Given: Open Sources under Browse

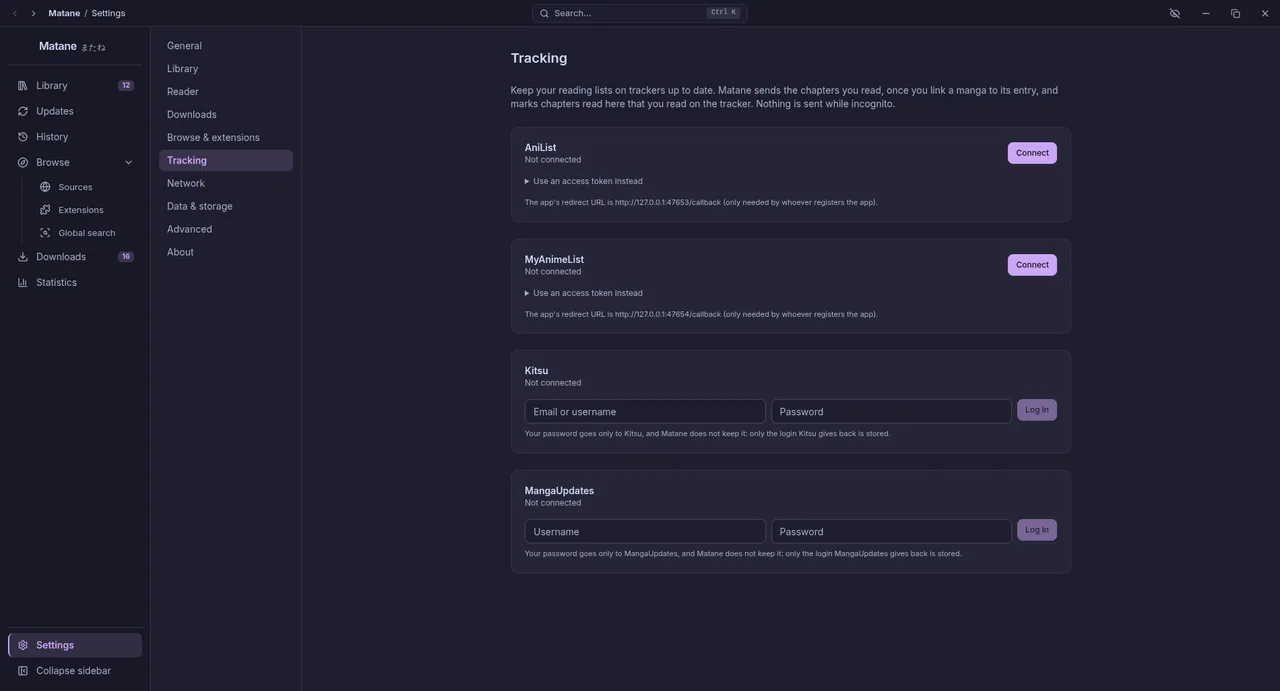Looking at the screenshot, I should pos(86,187).
